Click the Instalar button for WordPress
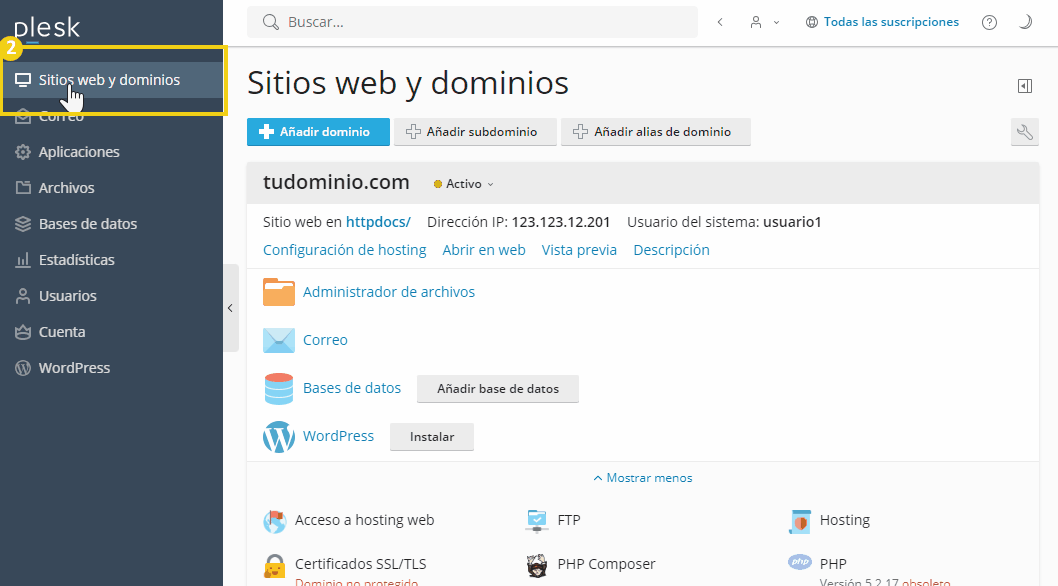Image resolution: width=1058 pixels, height=586 pixels. (x=432, y=437)
